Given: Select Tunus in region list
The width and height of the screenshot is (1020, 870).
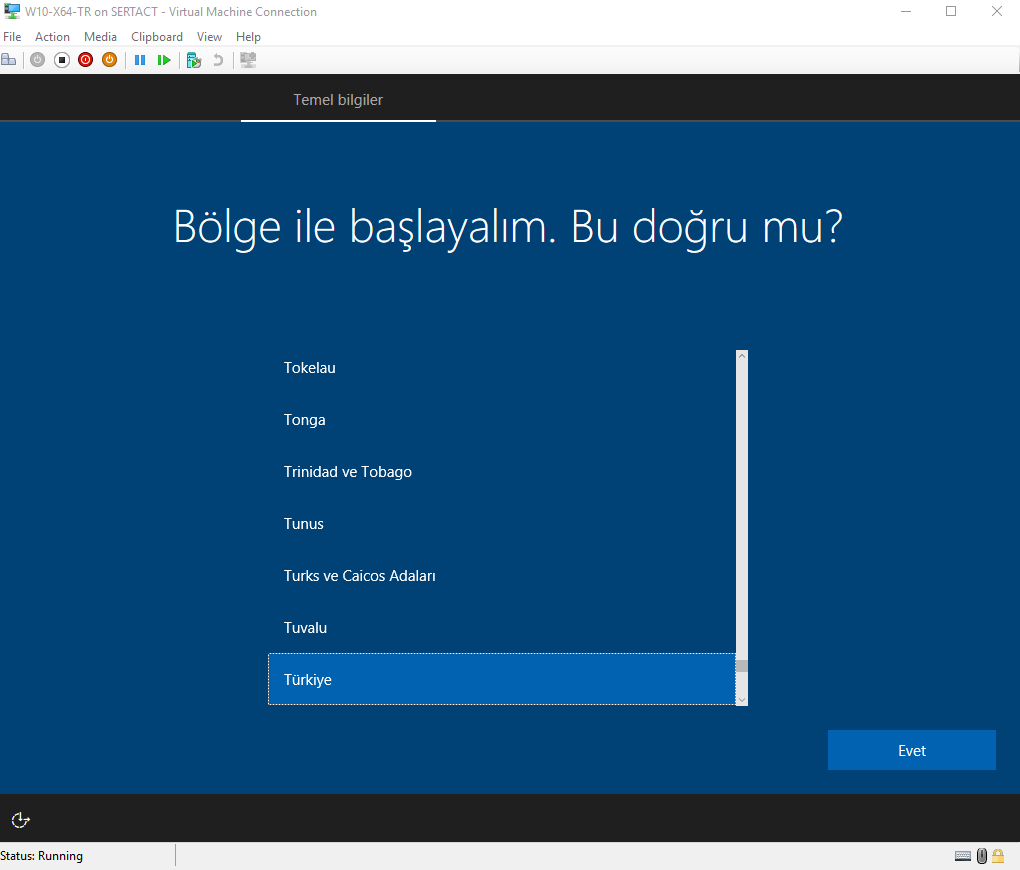Looking at the screenshot, I should [x=502, y=524].
